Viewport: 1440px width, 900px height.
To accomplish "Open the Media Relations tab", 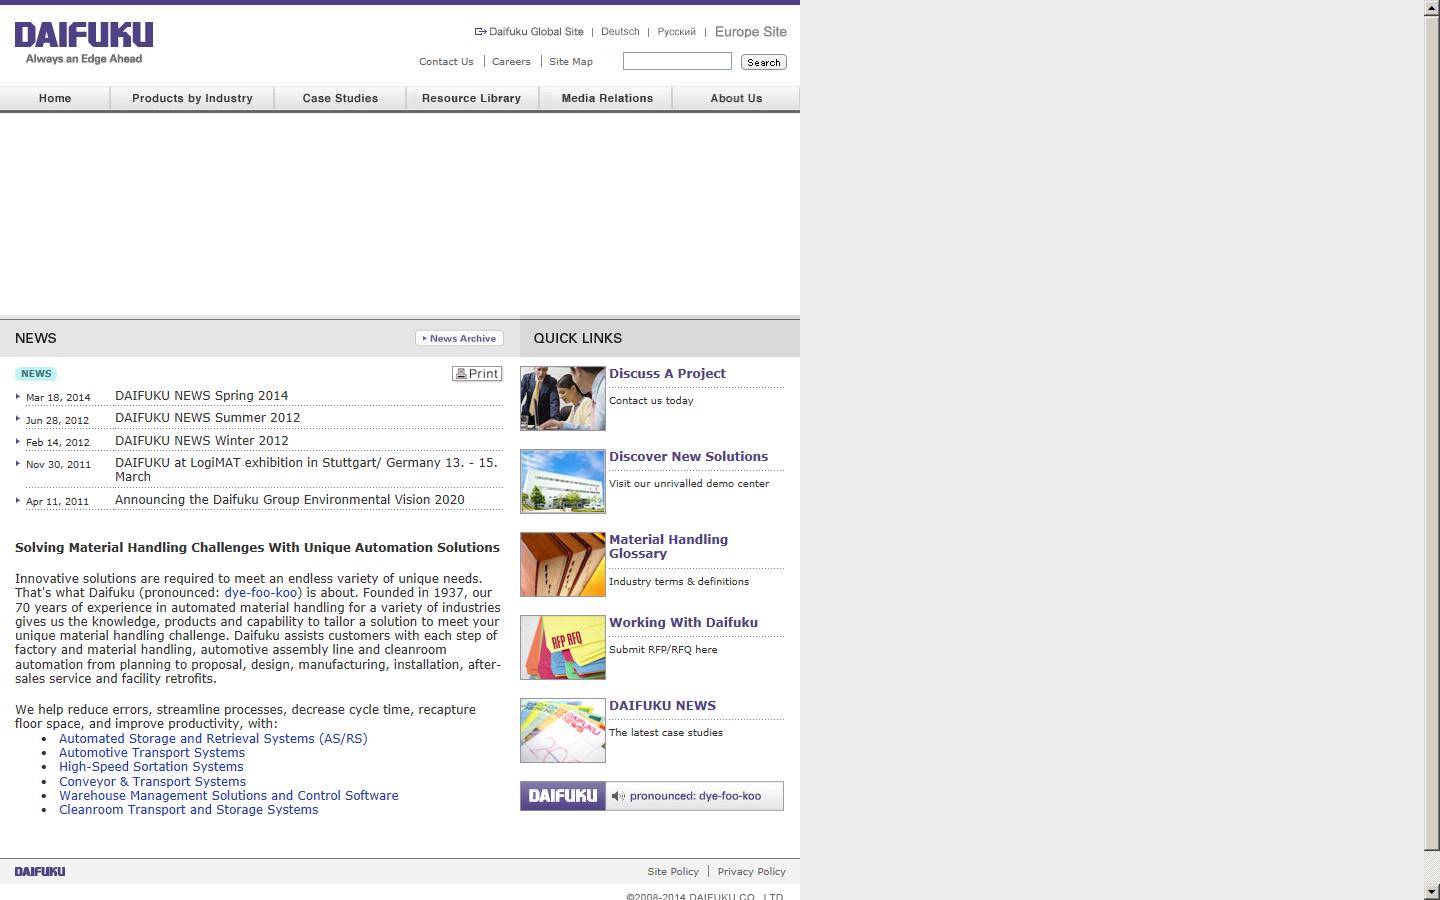I will (606, 98).
